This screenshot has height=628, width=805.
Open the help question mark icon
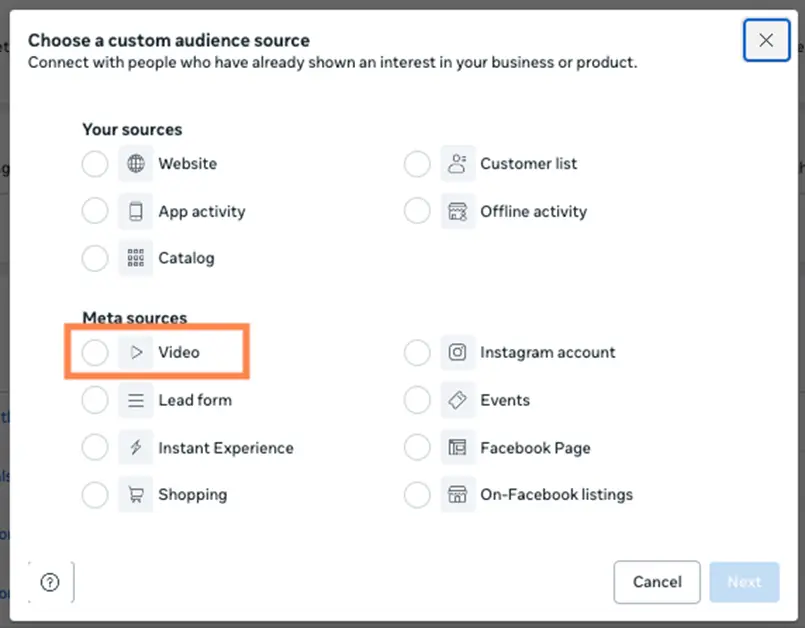pos(50,581)
